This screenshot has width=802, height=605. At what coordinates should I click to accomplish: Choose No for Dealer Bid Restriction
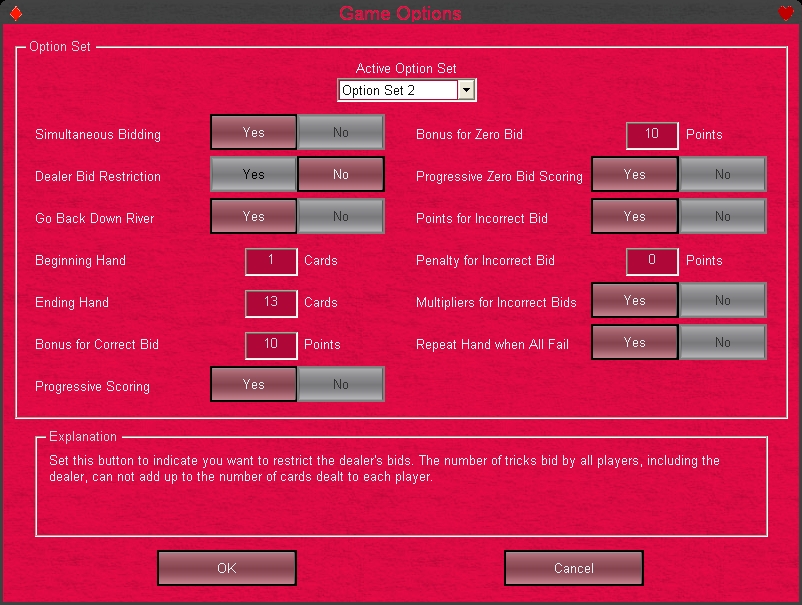(x=341, y=174)
